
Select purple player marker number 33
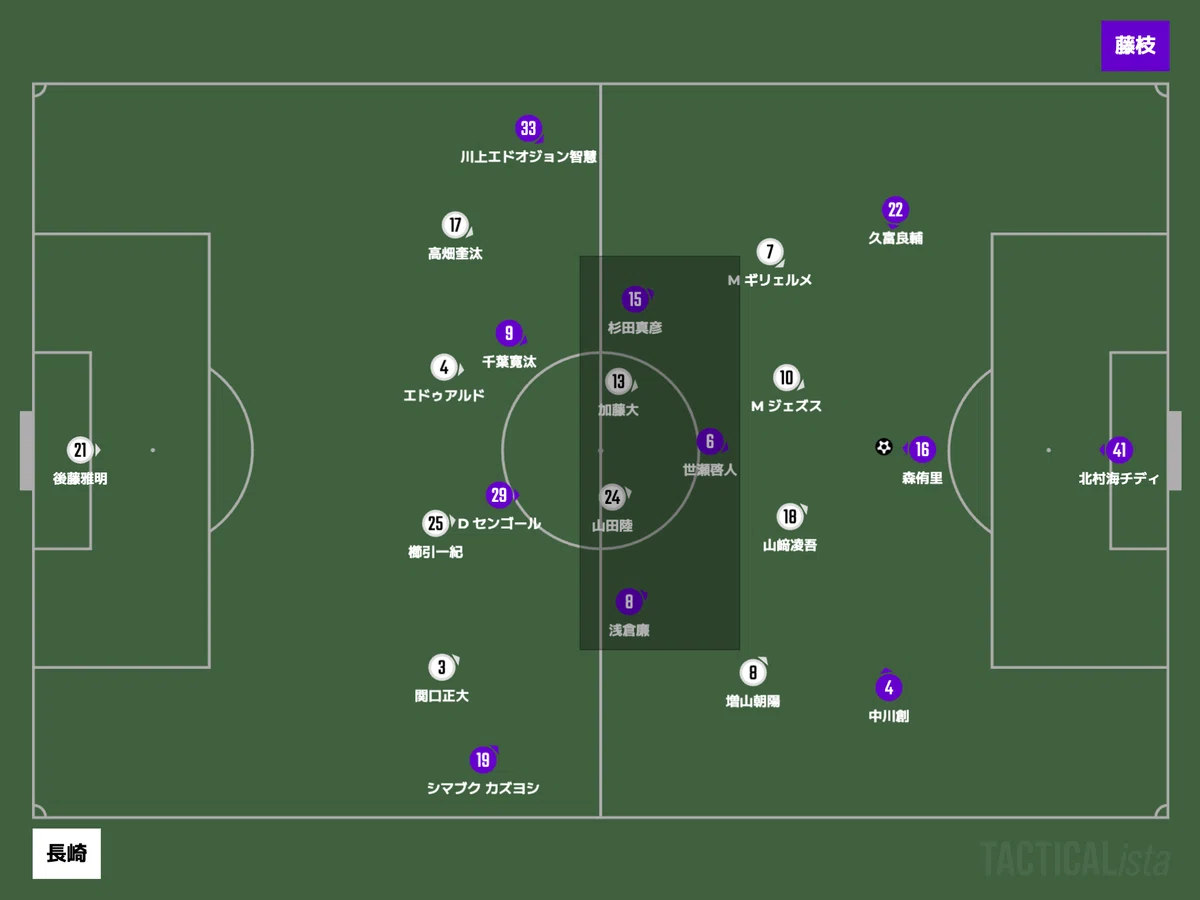(529, 128)
